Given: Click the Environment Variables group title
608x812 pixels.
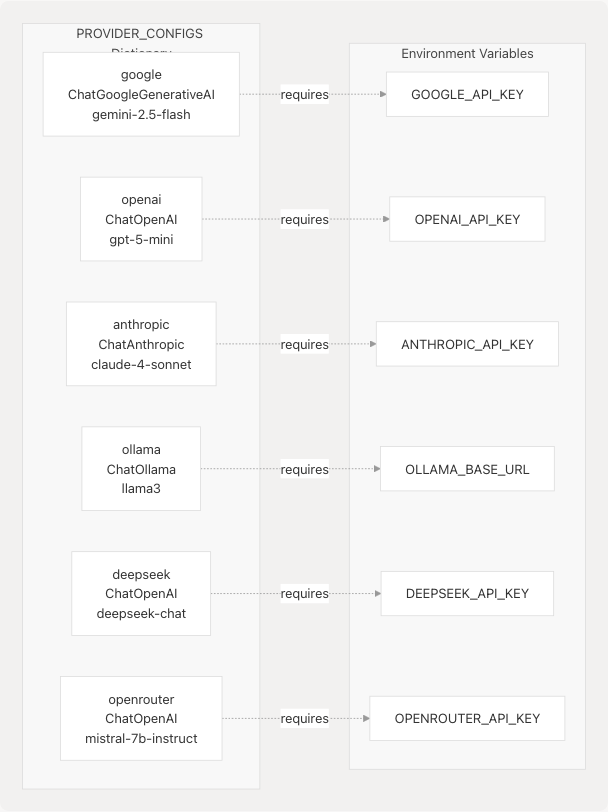Looking at the screenshot, I should point(467,54).
